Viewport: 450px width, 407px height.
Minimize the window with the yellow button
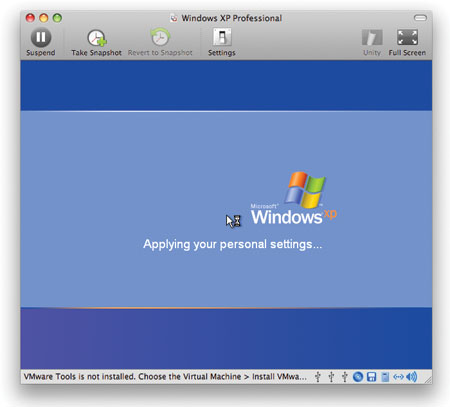pos(44,18)
